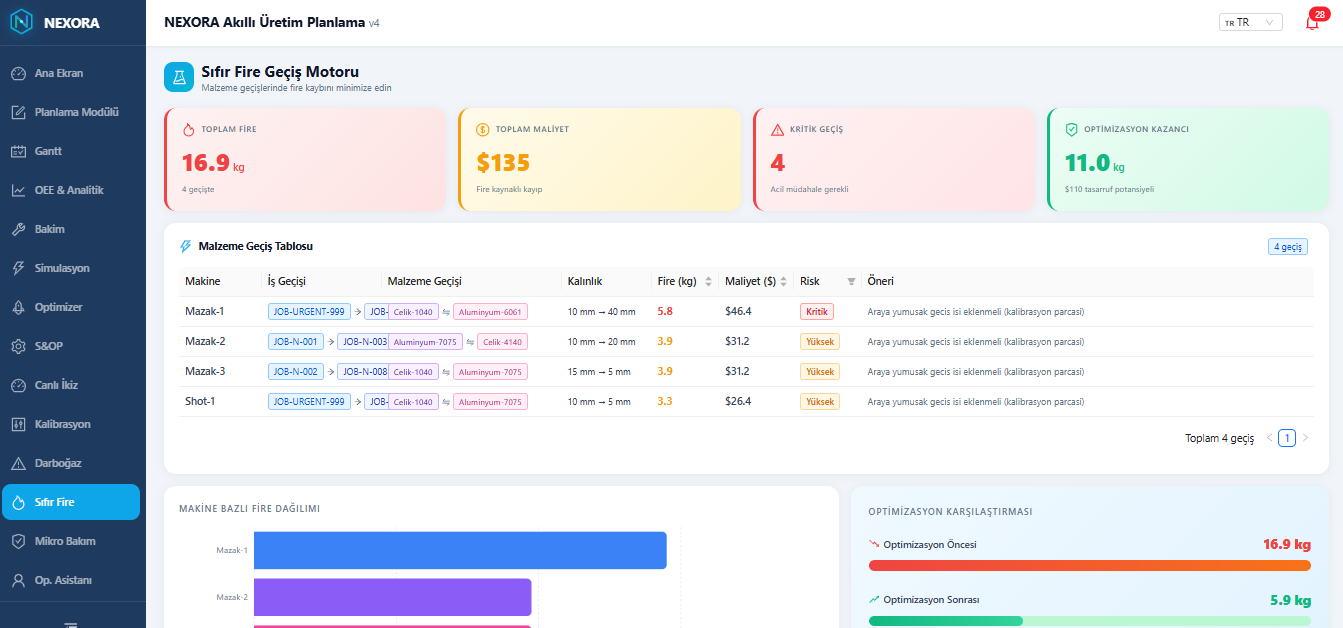1343x628 pixels.
Task: Sort table by Fire (kg) column
Action: (x=709, y=282)
